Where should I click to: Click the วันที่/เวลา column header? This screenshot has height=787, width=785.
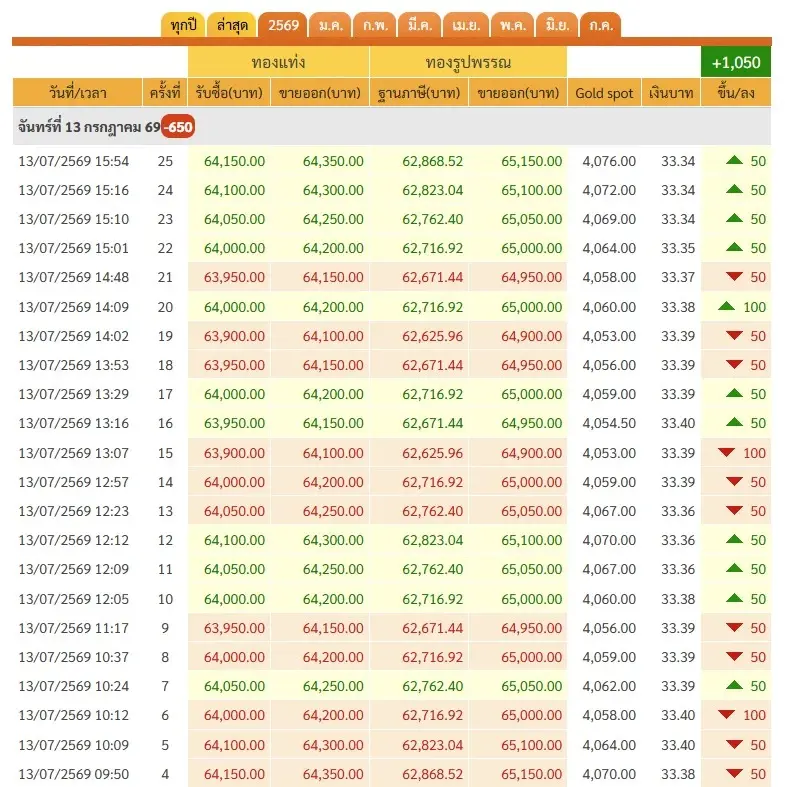(x=78, y=93)
